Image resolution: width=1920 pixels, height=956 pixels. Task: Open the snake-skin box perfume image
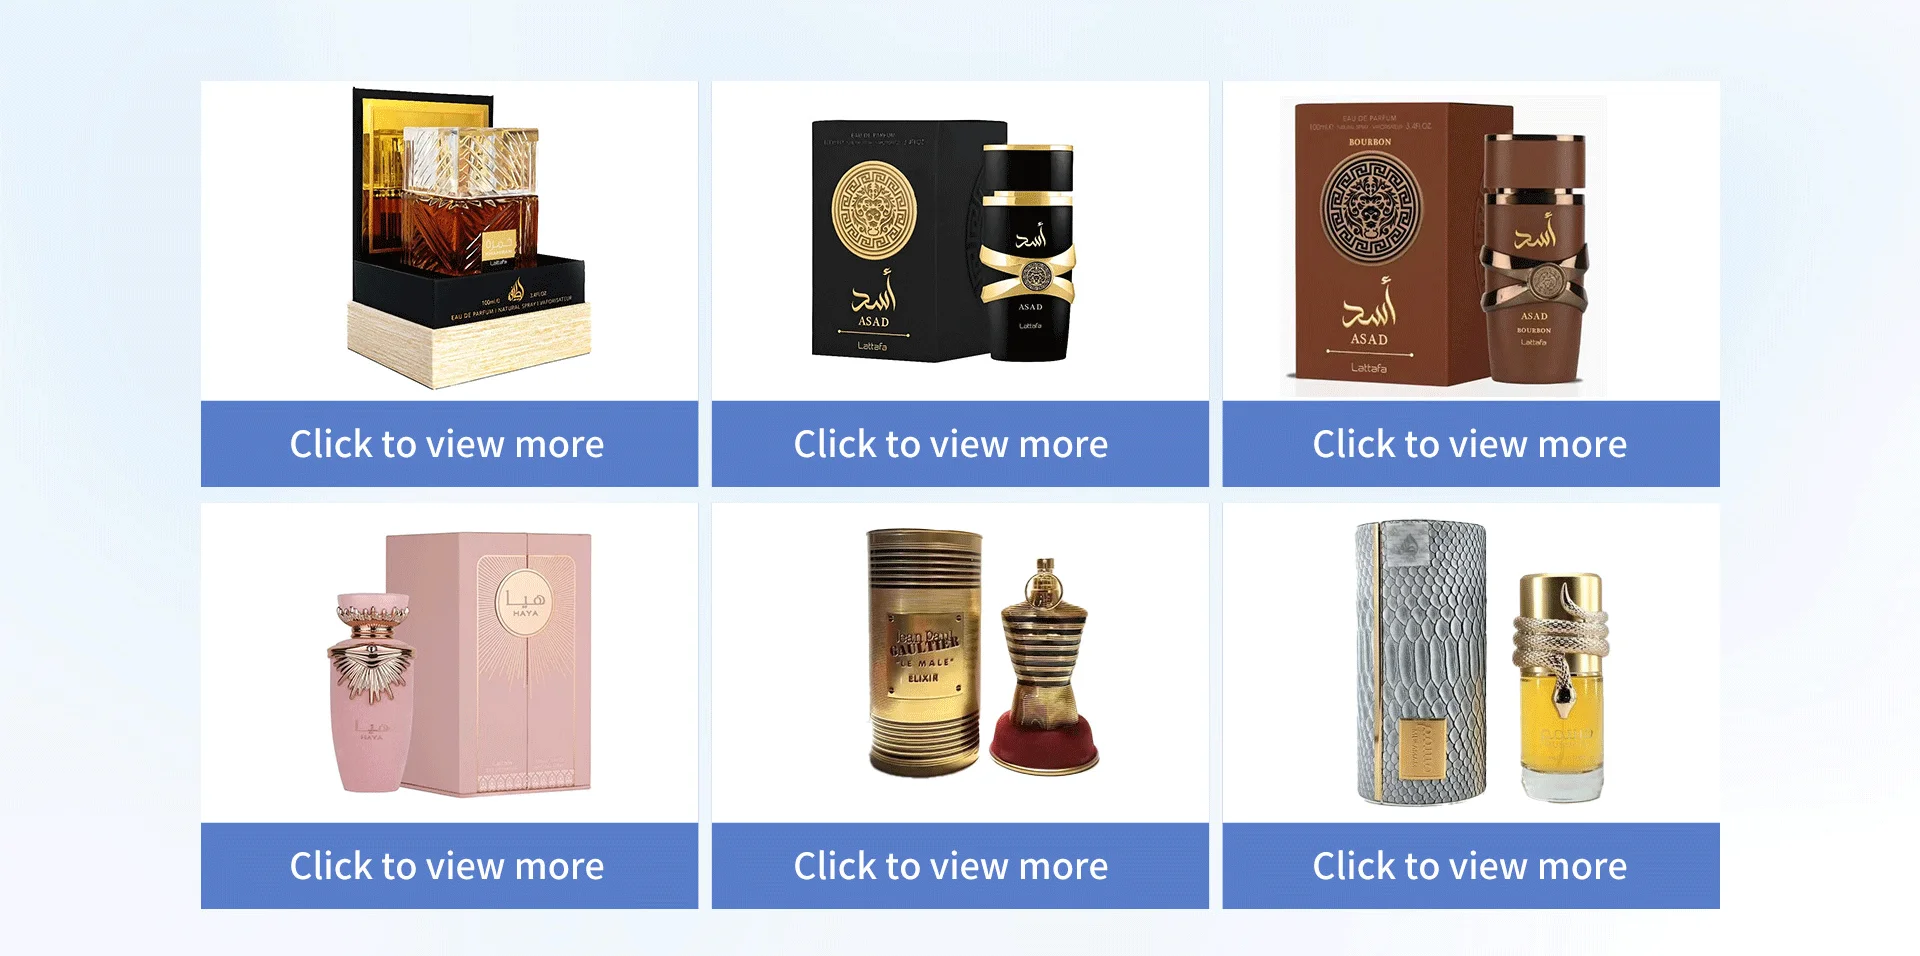tap(1471, 663)
